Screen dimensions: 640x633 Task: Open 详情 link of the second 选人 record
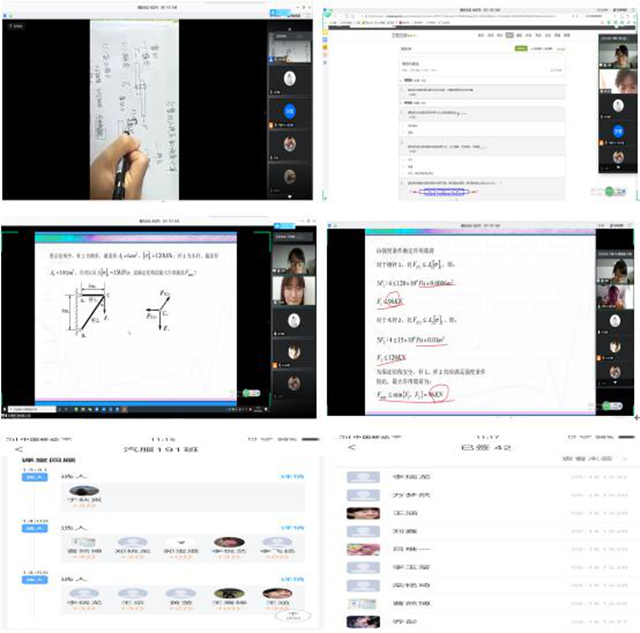point(292,527)
